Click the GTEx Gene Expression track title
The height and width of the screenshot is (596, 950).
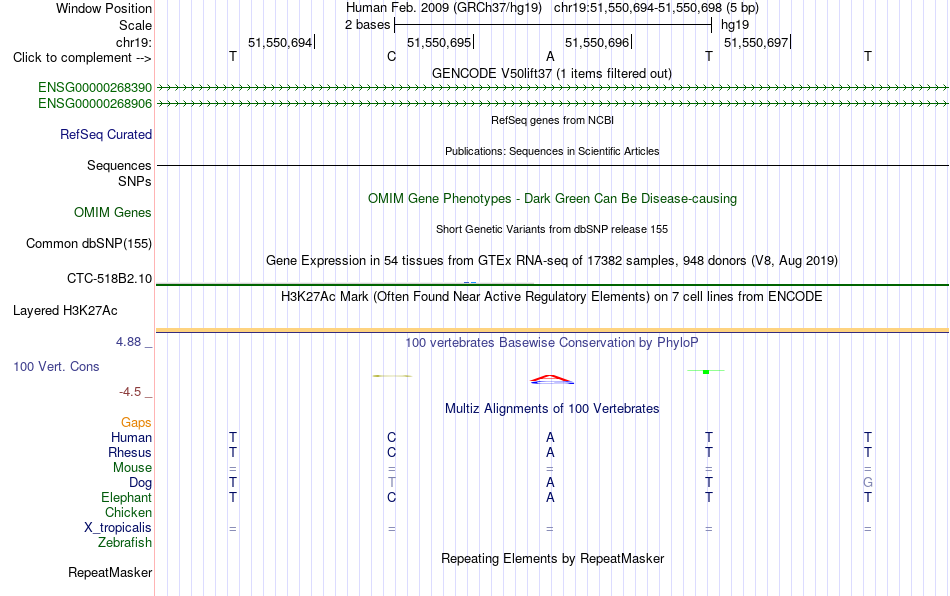point(552,260)
